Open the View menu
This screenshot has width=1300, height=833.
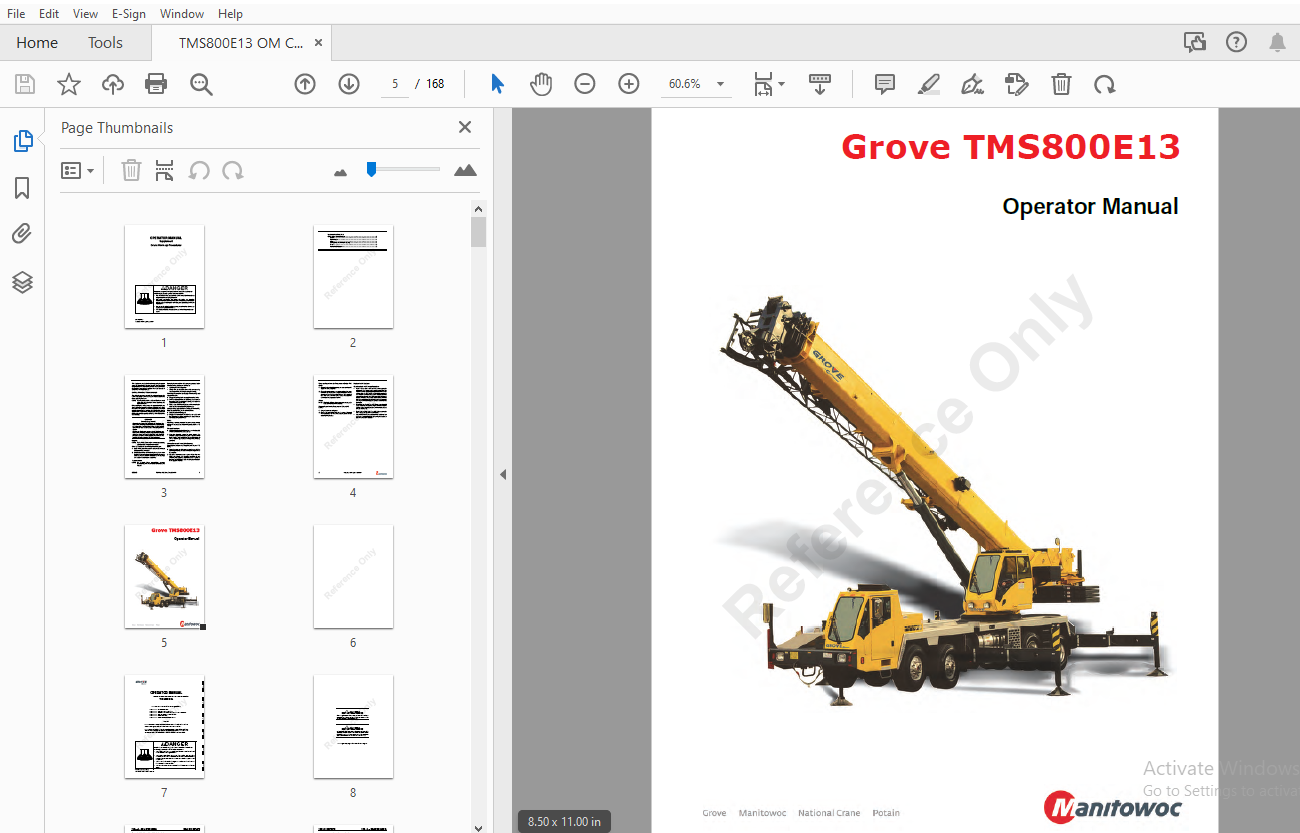(86, 13)
